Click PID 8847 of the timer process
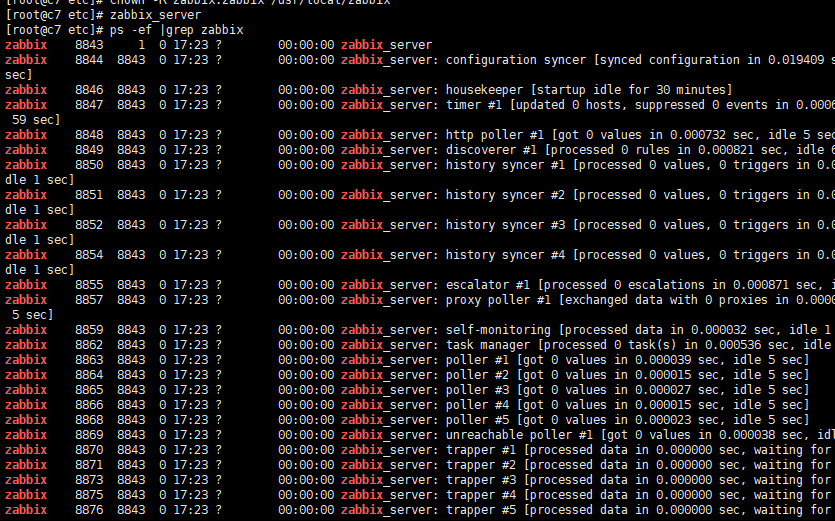 click(x=89, y=104)
